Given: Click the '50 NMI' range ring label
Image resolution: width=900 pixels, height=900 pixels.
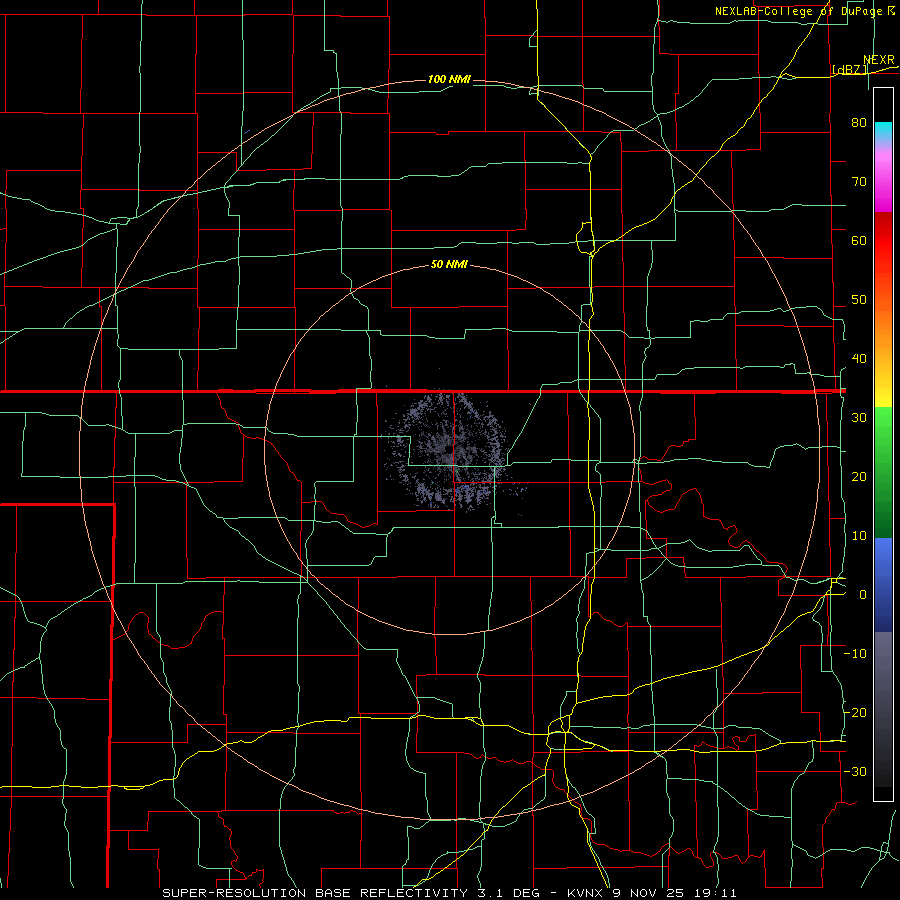Looking at the screenshot, I should click(x=449, y=265).
